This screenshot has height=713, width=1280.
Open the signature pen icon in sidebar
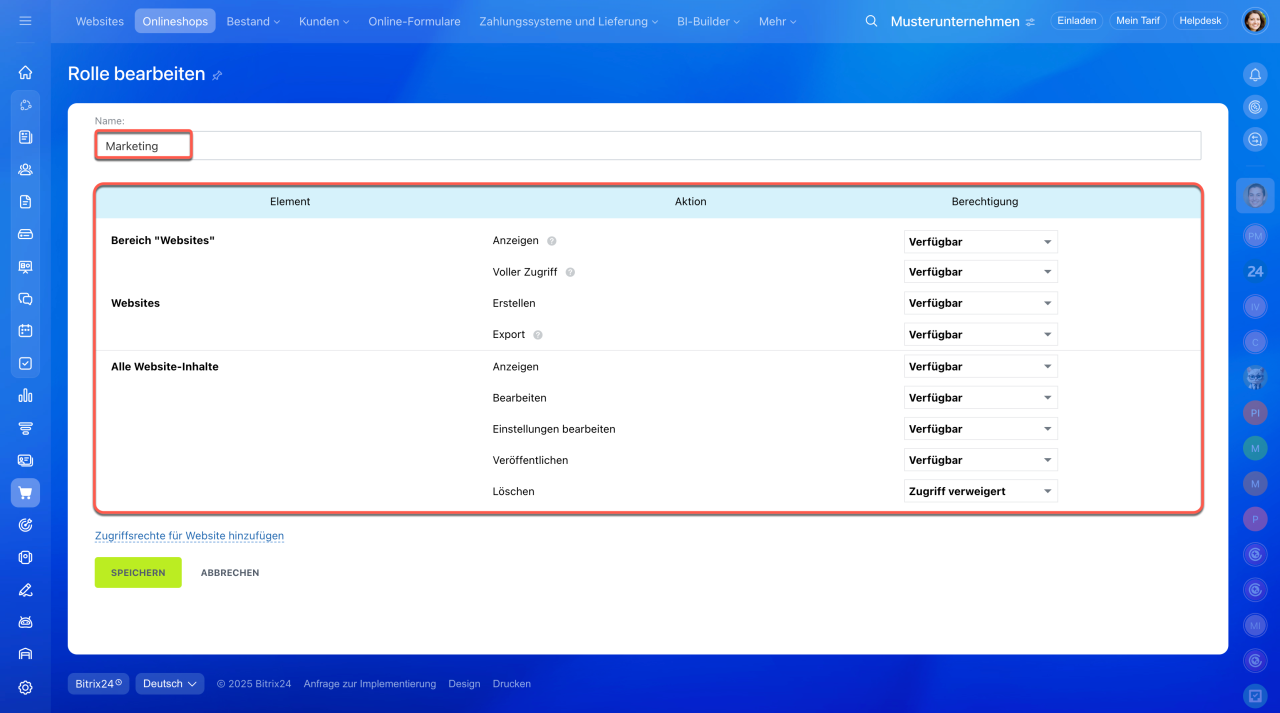[x=25, y=590]
